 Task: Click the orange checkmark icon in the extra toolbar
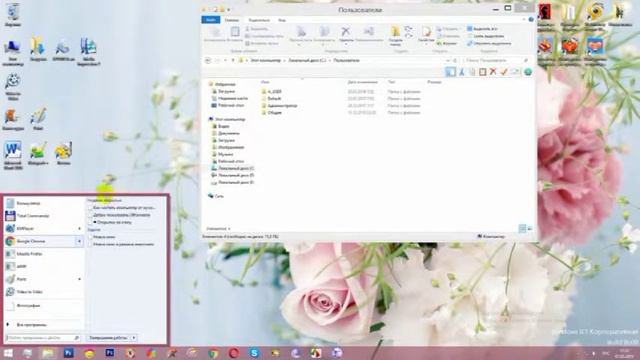tap(504, 72)
